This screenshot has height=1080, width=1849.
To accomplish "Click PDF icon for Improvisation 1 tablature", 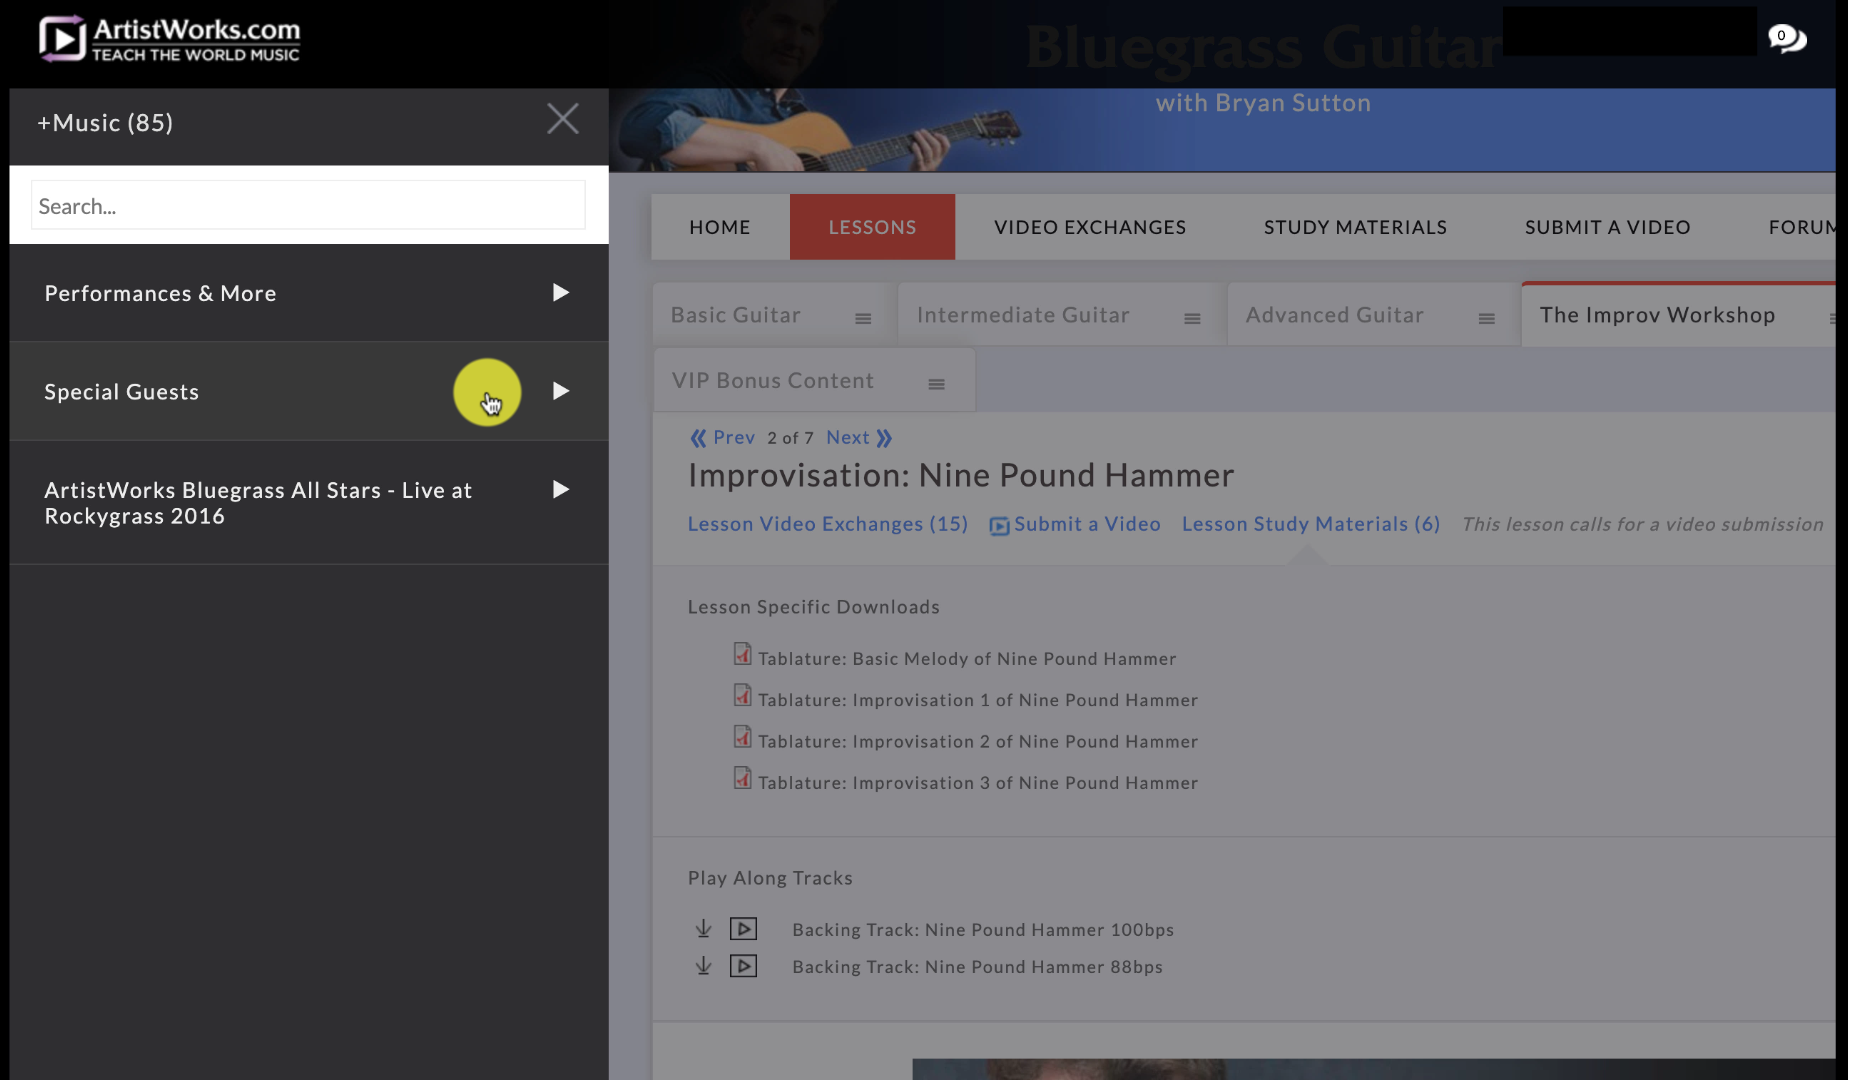I will [742, 695].
